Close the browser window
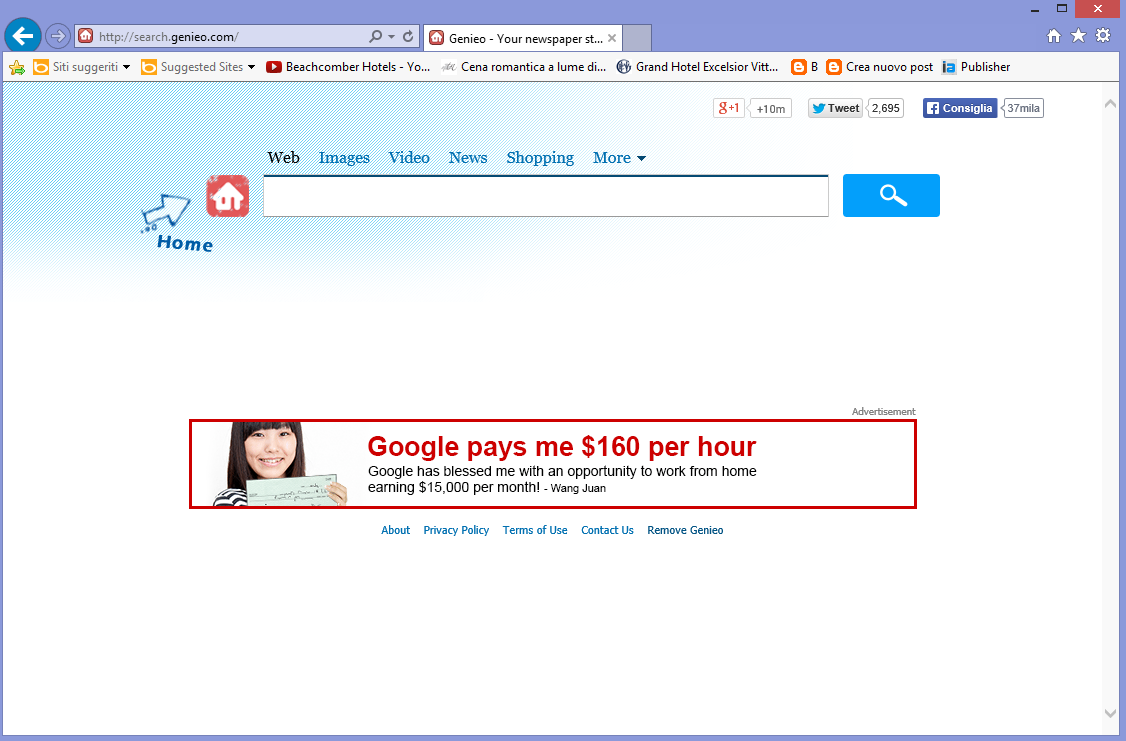Screen dimensions: 1126x741 [x=1098, y=9]
